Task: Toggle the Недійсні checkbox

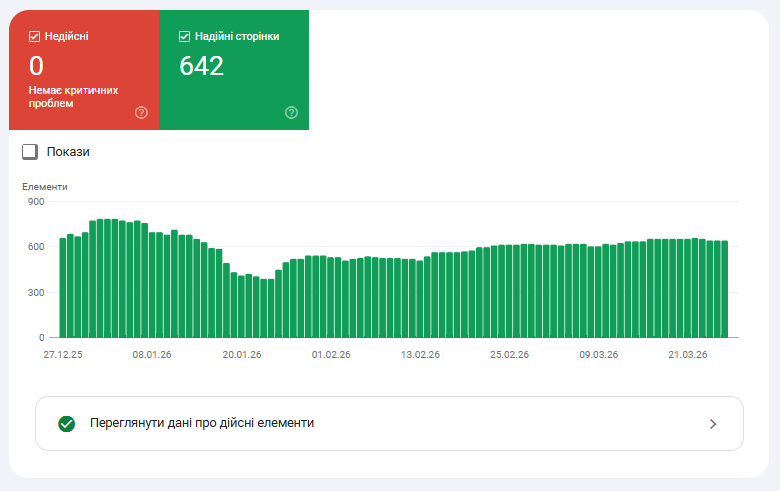Action: pos(35,37)
